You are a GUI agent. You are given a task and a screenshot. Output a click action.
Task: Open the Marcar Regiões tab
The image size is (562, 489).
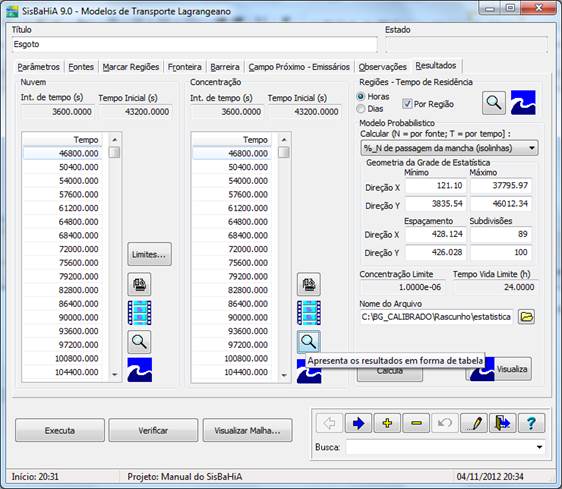pyautogui.click(x=131, y=67)
